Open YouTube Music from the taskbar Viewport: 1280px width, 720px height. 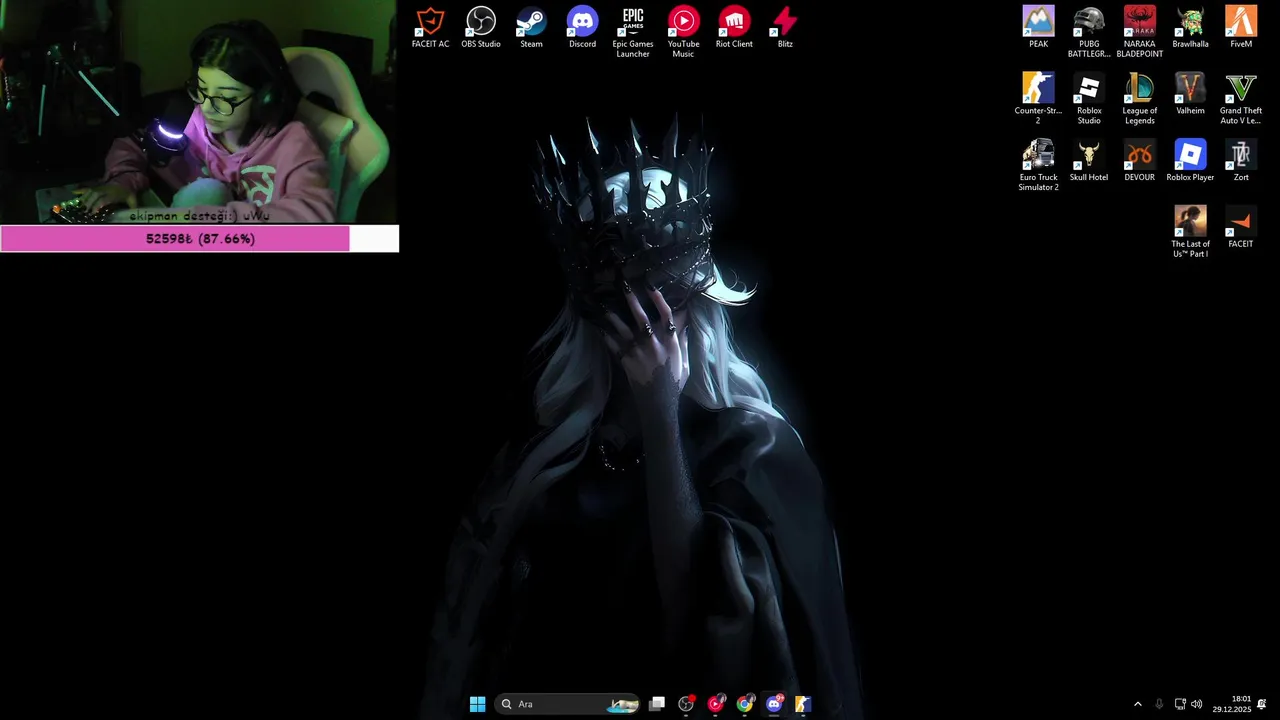pos(715,704)
